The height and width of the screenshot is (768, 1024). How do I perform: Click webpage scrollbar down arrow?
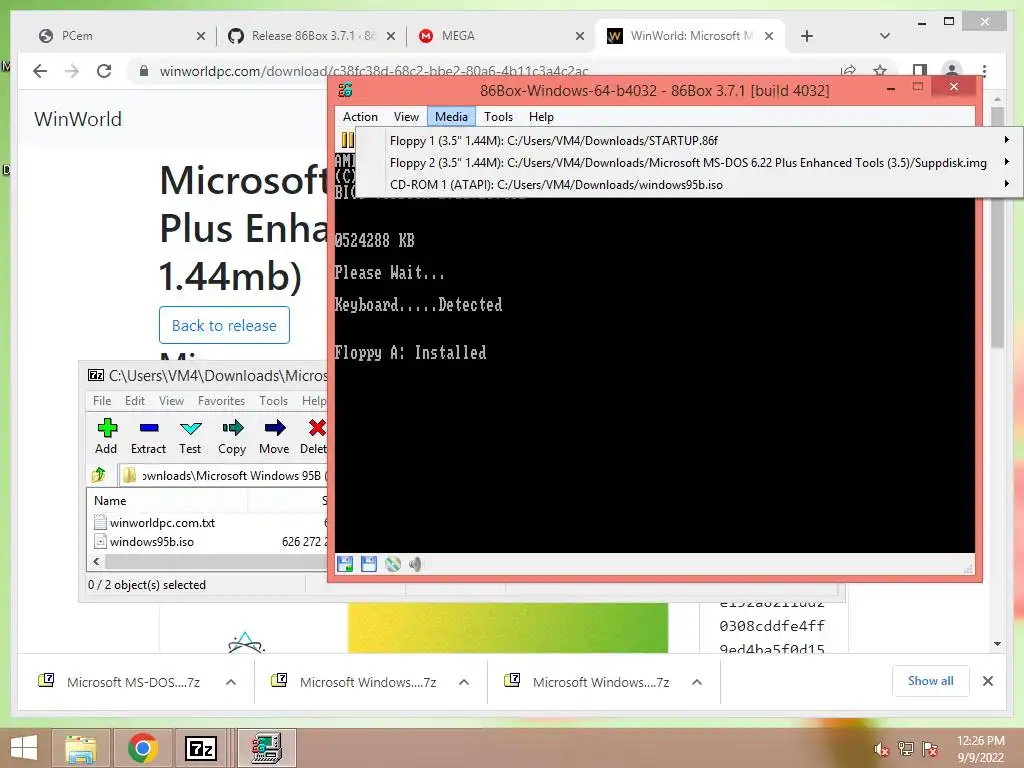point(997,644)
